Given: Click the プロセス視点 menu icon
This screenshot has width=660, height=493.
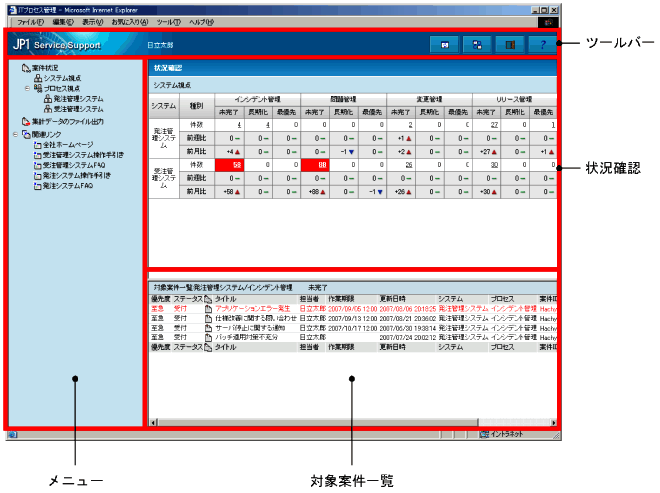Looking at the screenshot, I should click(x=38, y=88).
